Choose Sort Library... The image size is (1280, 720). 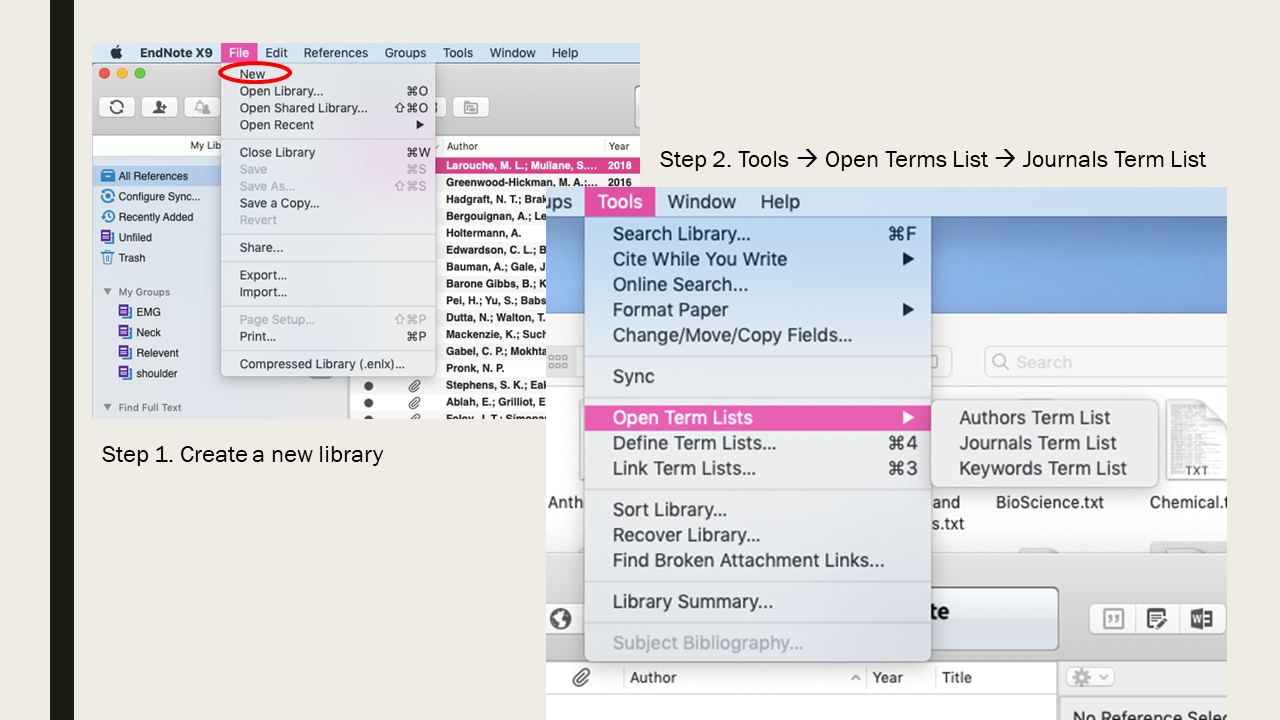758,510
